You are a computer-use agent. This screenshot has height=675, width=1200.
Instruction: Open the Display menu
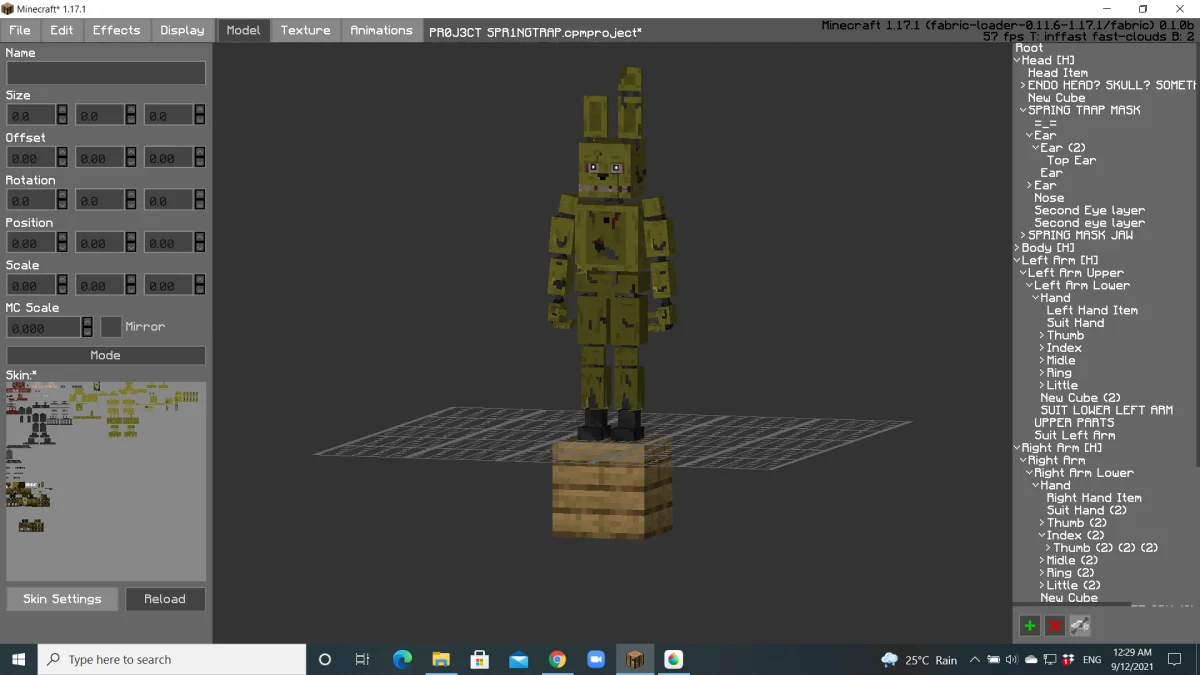[182, 30]
